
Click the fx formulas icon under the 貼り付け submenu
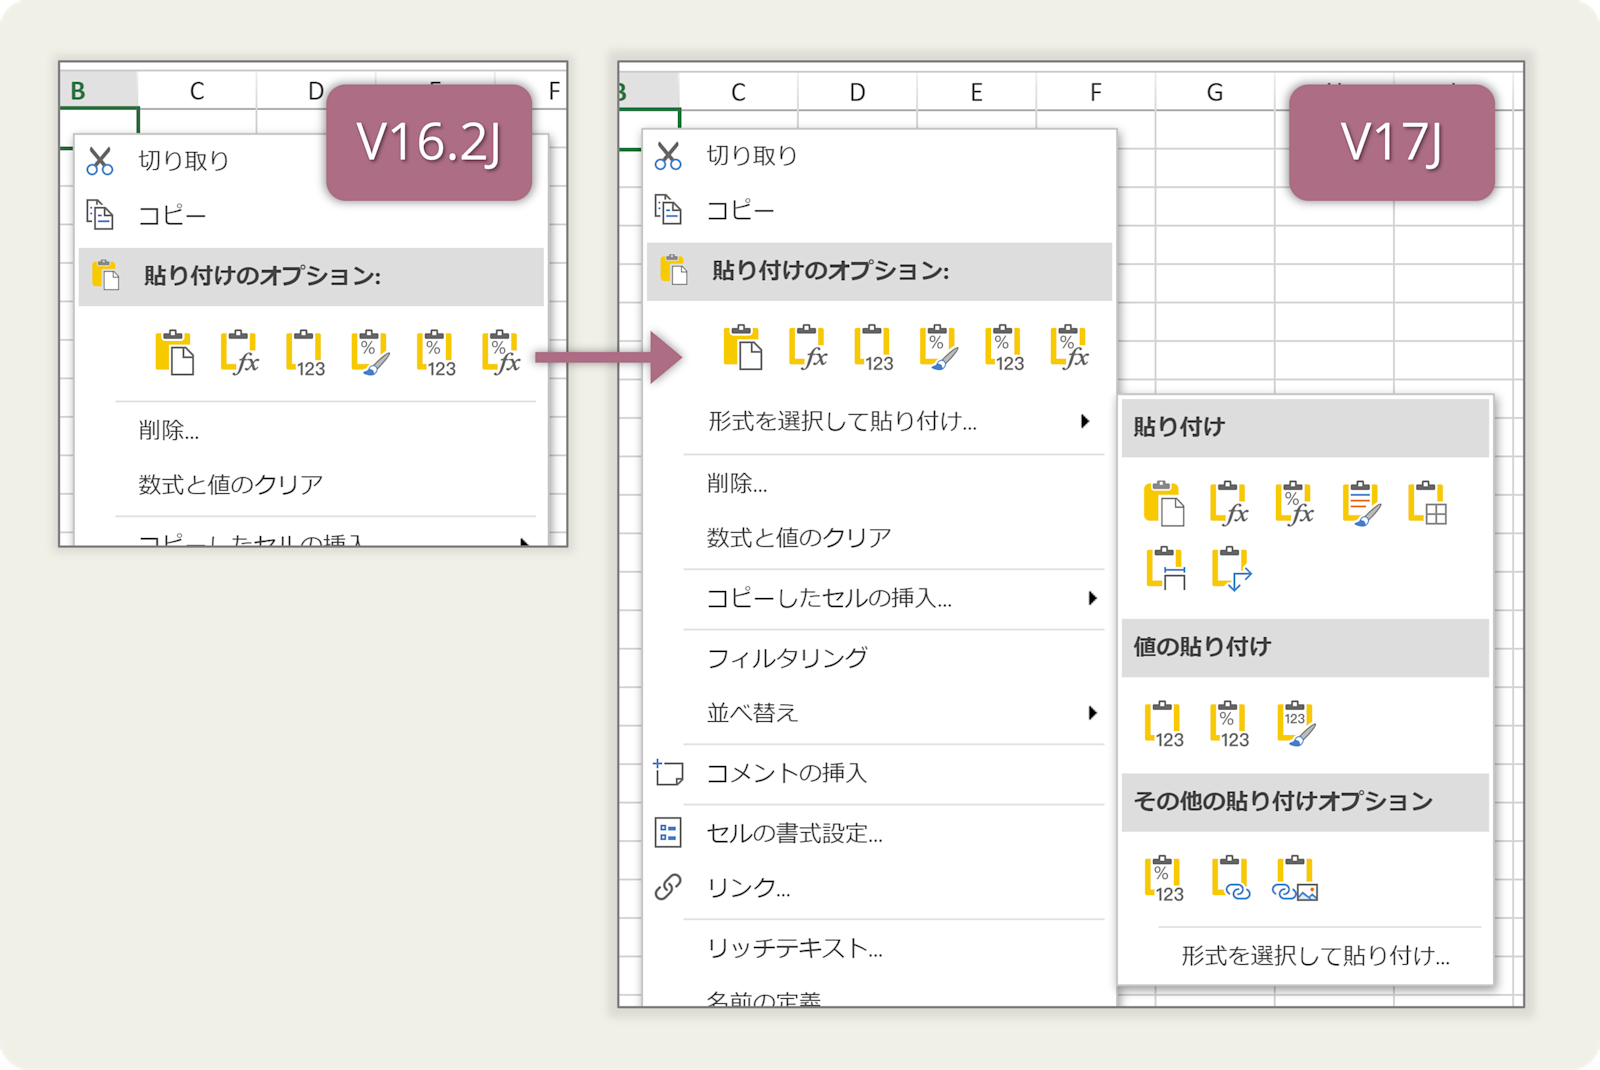point(1230,503)
